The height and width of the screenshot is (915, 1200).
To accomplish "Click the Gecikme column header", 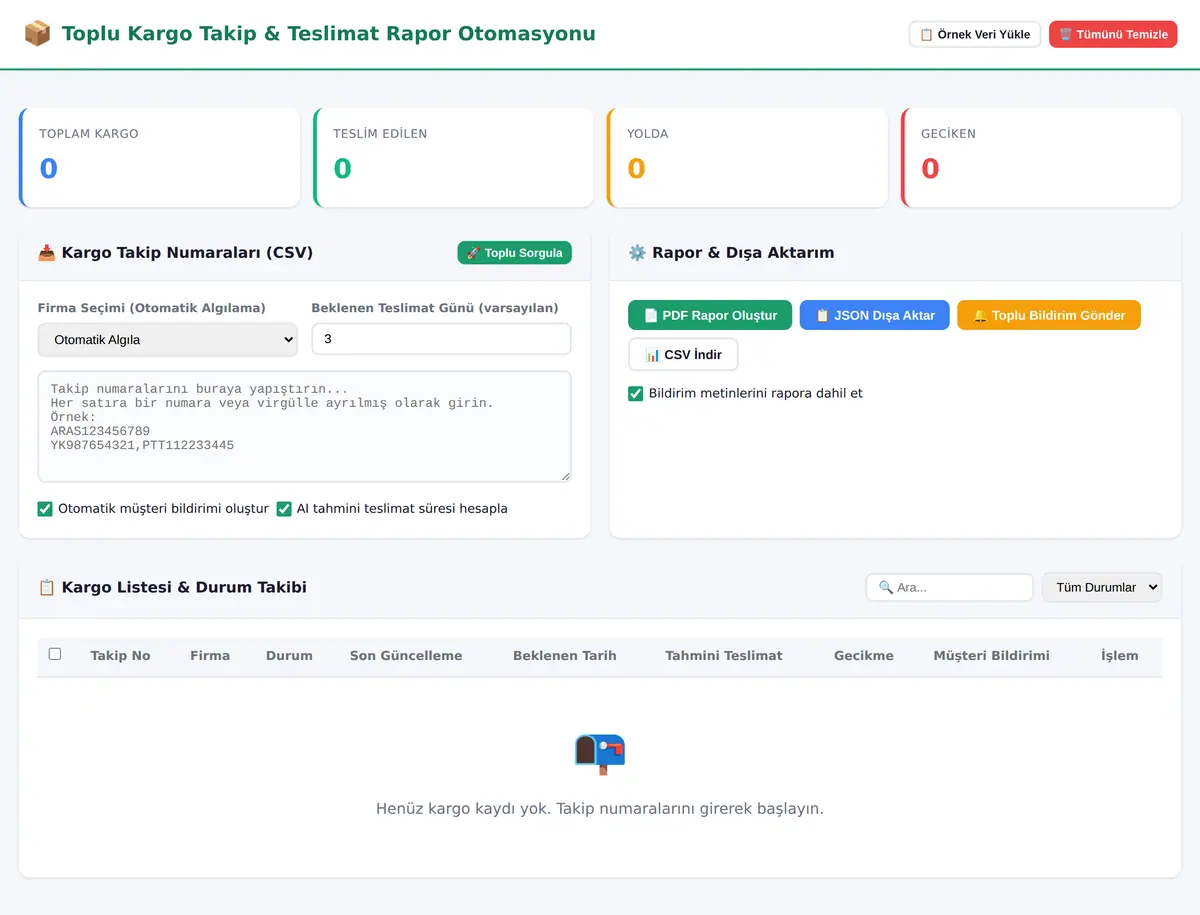I will (x=864, y=656).
